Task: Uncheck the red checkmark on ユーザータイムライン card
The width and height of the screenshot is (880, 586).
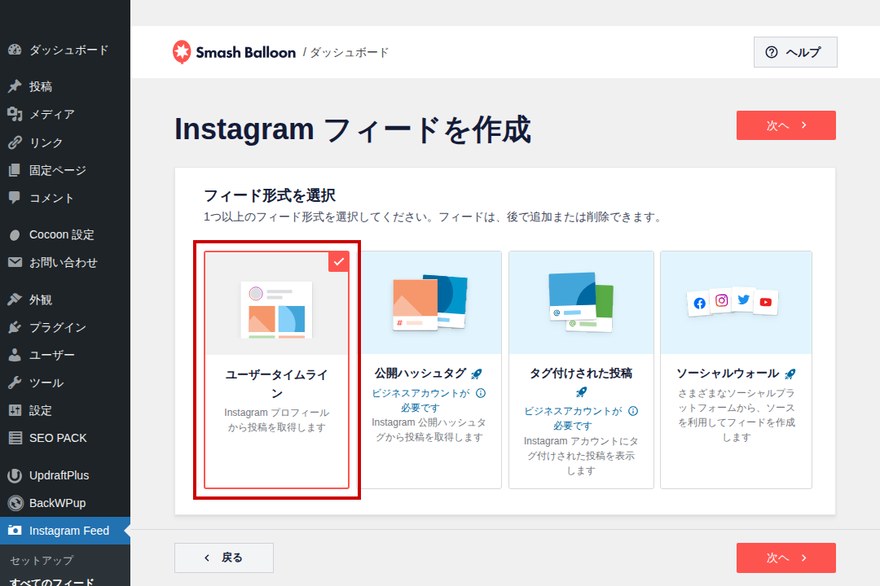Action: pos(338,262)
